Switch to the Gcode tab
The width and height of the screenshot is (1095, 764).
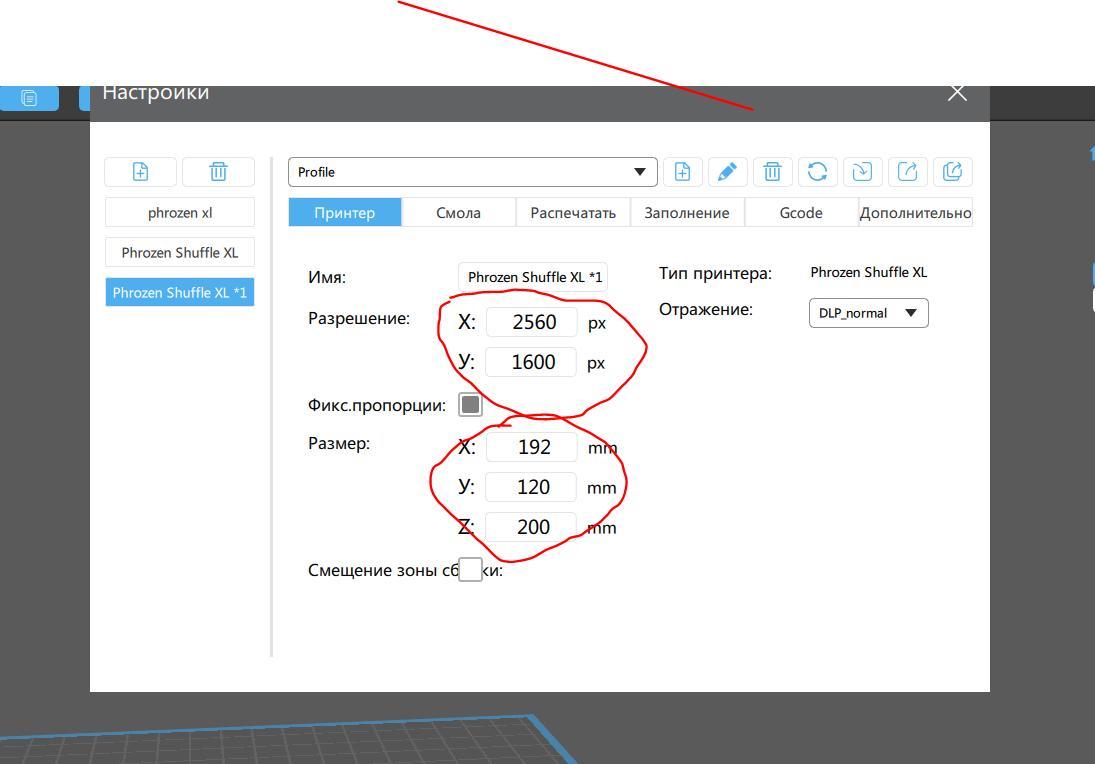tap(801, 212)
